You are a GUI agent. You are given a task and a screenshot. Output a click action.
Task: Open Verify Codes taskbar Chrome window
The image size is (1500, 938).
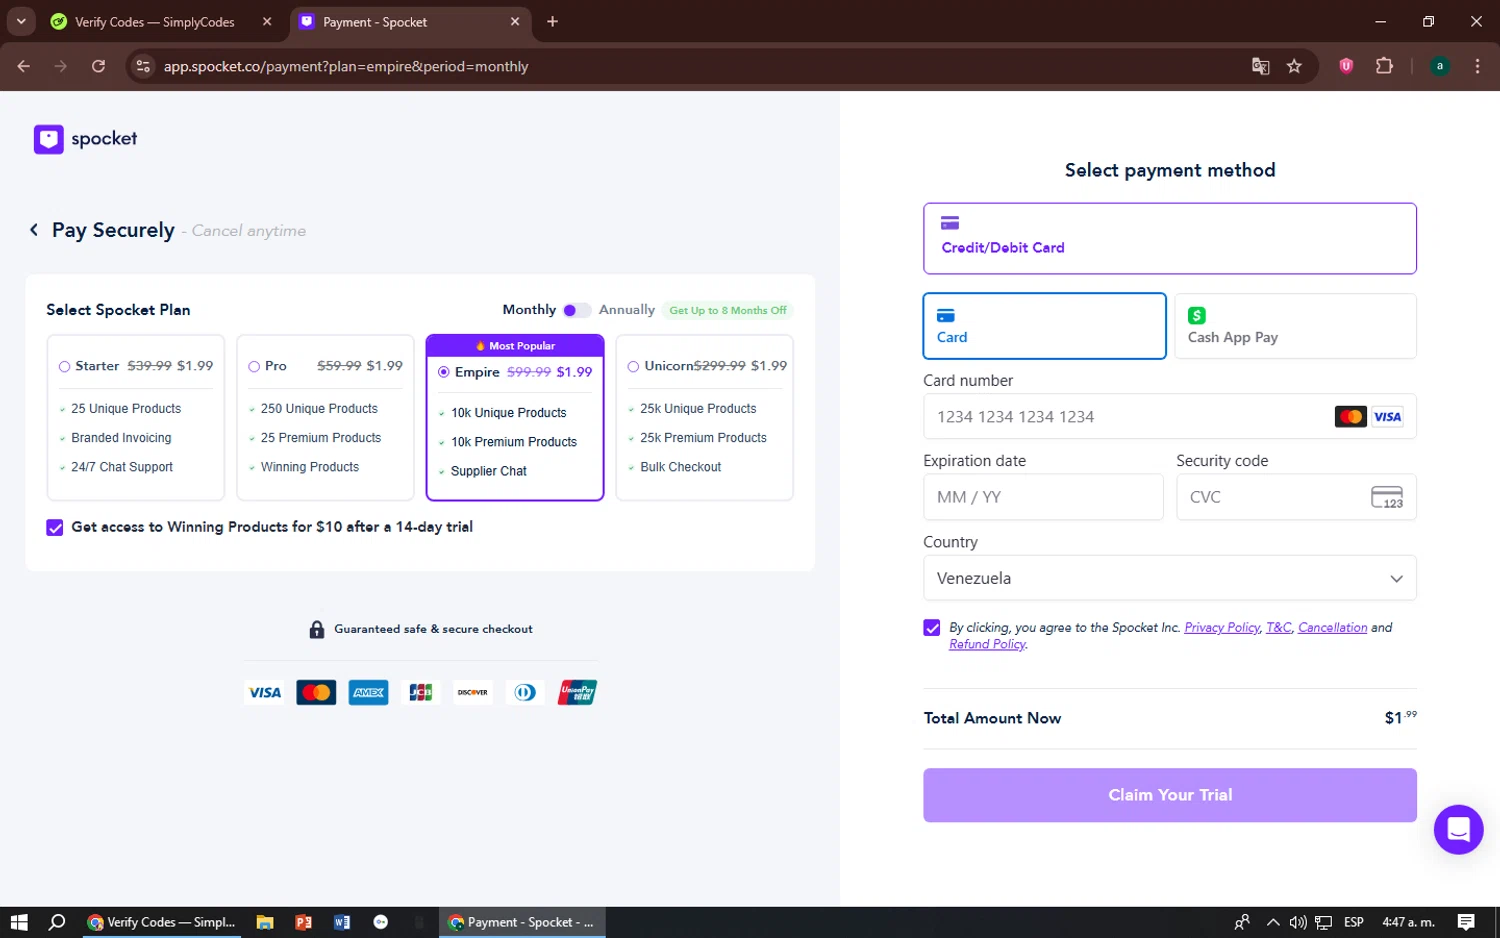pyautogui.click(x=161, y=922)
